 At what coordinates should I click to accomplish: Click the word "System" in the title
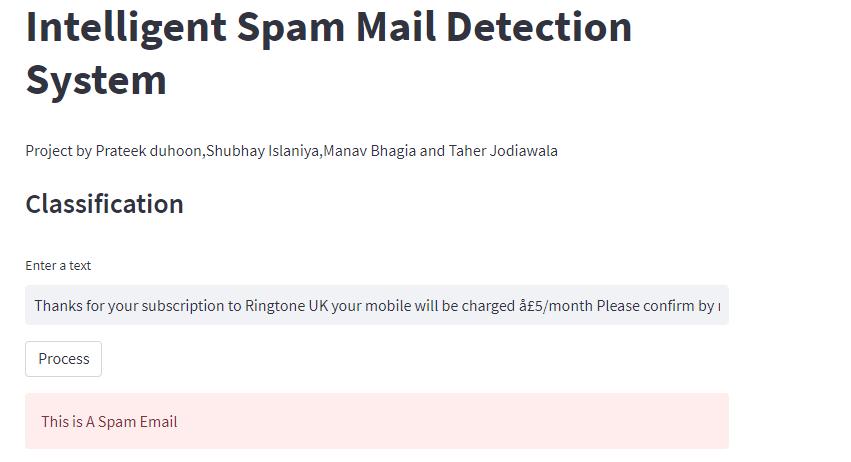(x=96, y=80)
